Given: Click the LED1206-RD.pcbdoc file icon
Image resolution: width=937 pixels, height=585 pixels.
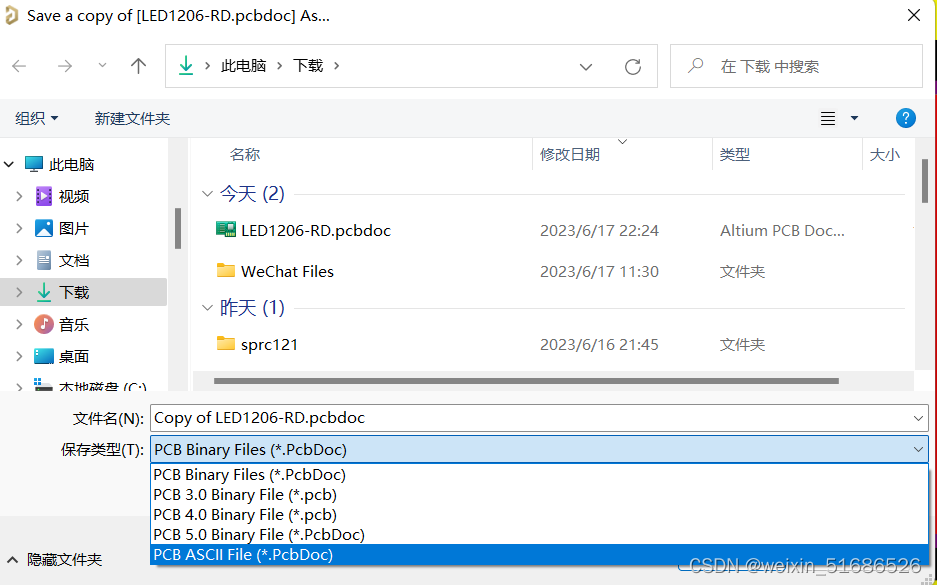Looking at the screenshot, I should (226, 230).
